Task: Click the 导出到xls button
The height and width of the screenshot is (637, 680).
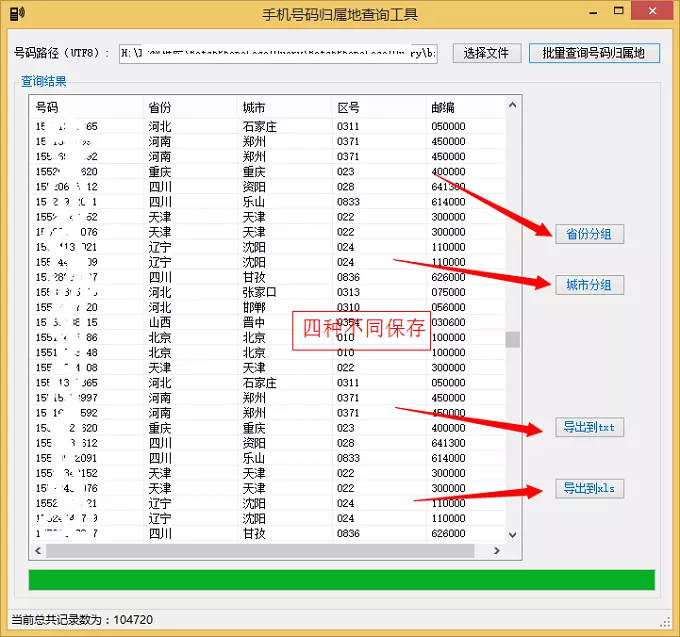Action: (x=589, y=489)
